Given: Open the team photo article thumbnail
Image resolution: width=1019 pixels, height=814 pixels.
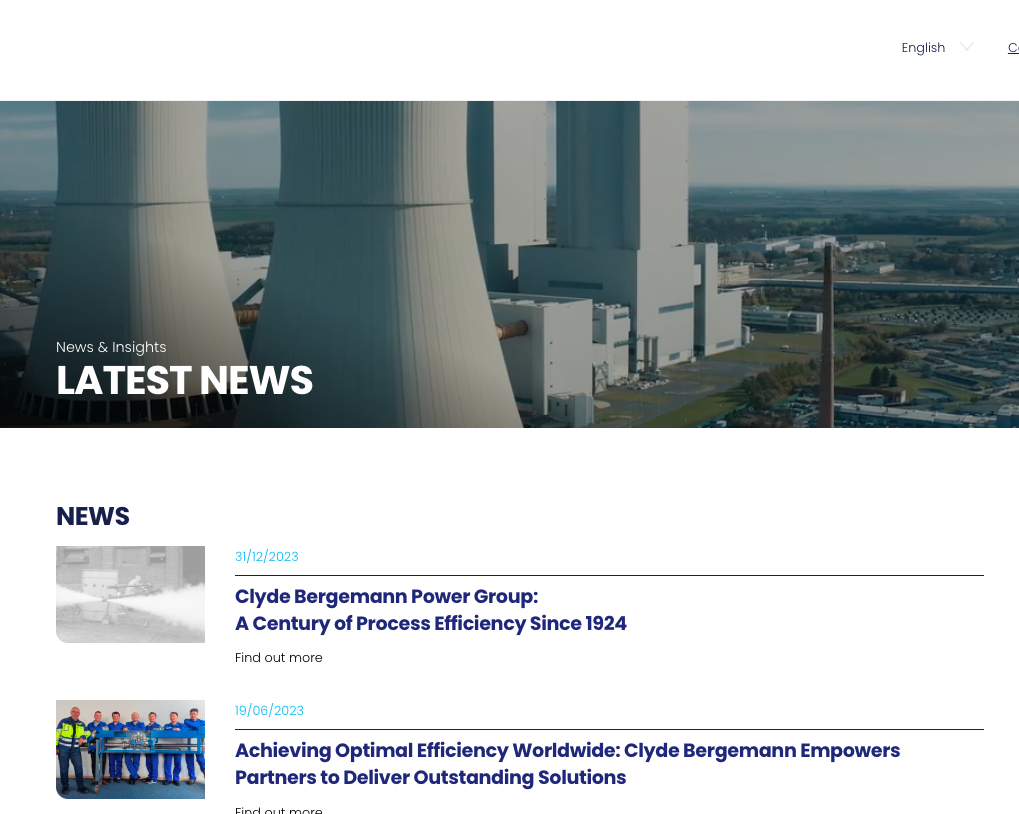Looking at the screenshot, I should 130,749.
